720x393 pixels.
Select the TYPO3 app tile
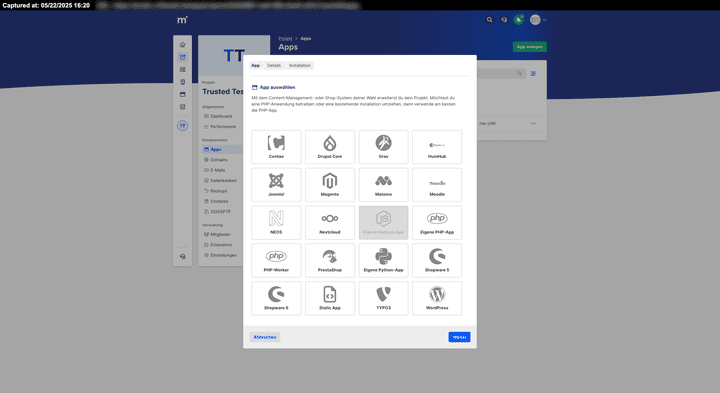(383, 298)
